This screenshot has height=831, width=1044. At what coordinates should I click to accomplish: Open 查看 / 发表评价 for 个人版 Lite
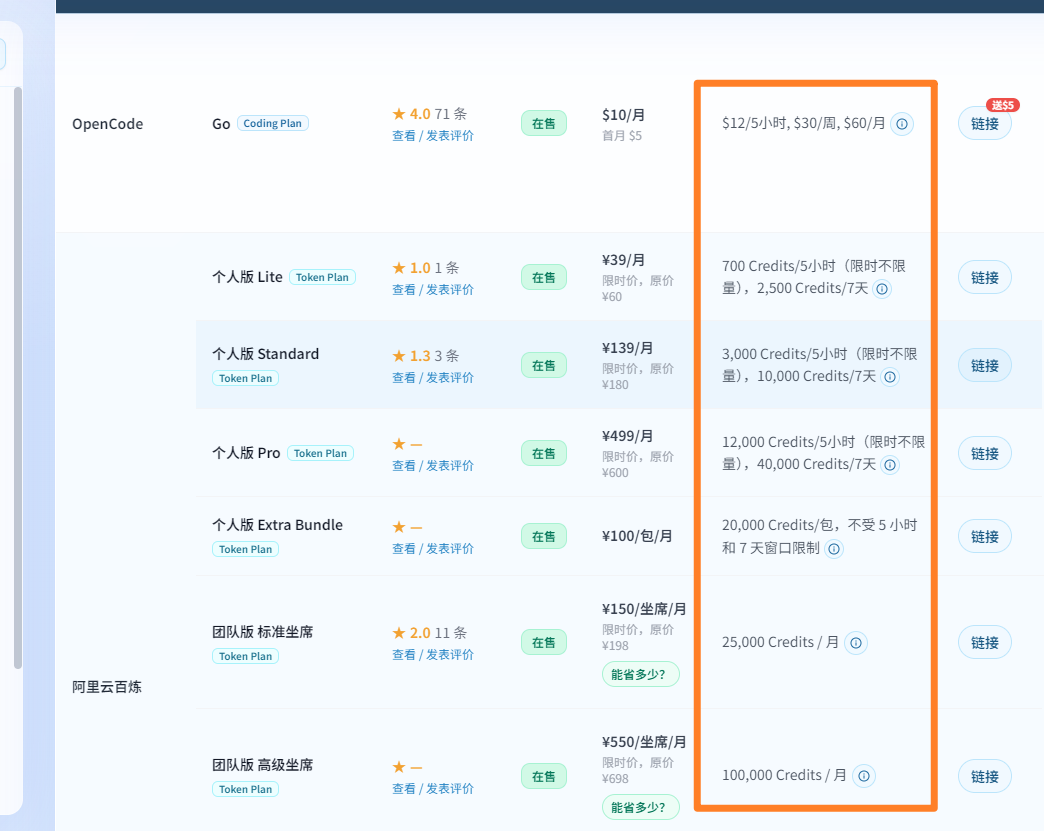click(433, 290)
